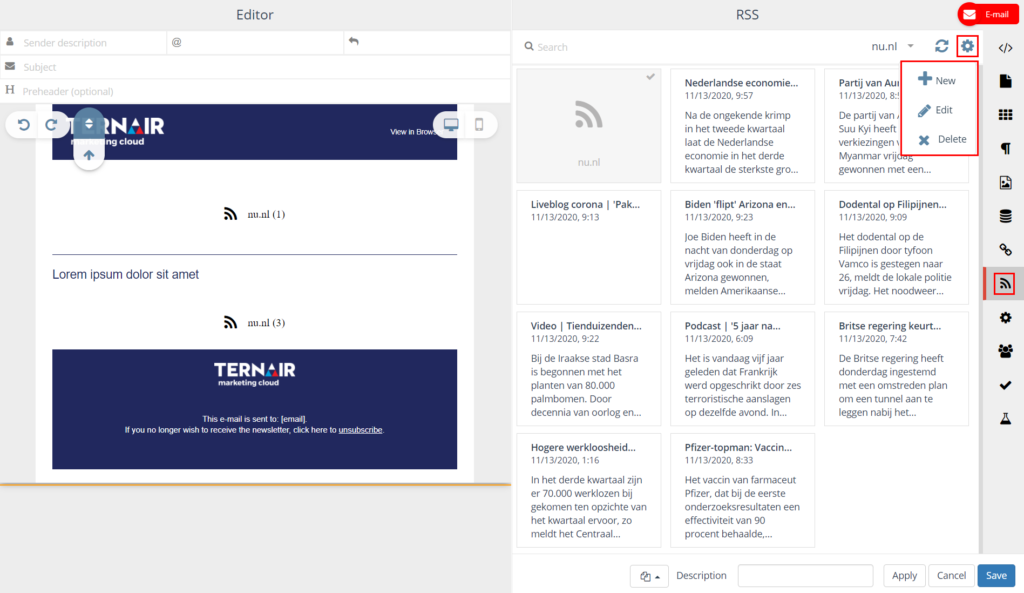Viewport: 1024px width, 593px height.
Task: Open the settings cog in right sidebar
Action: coord(1005,317)
